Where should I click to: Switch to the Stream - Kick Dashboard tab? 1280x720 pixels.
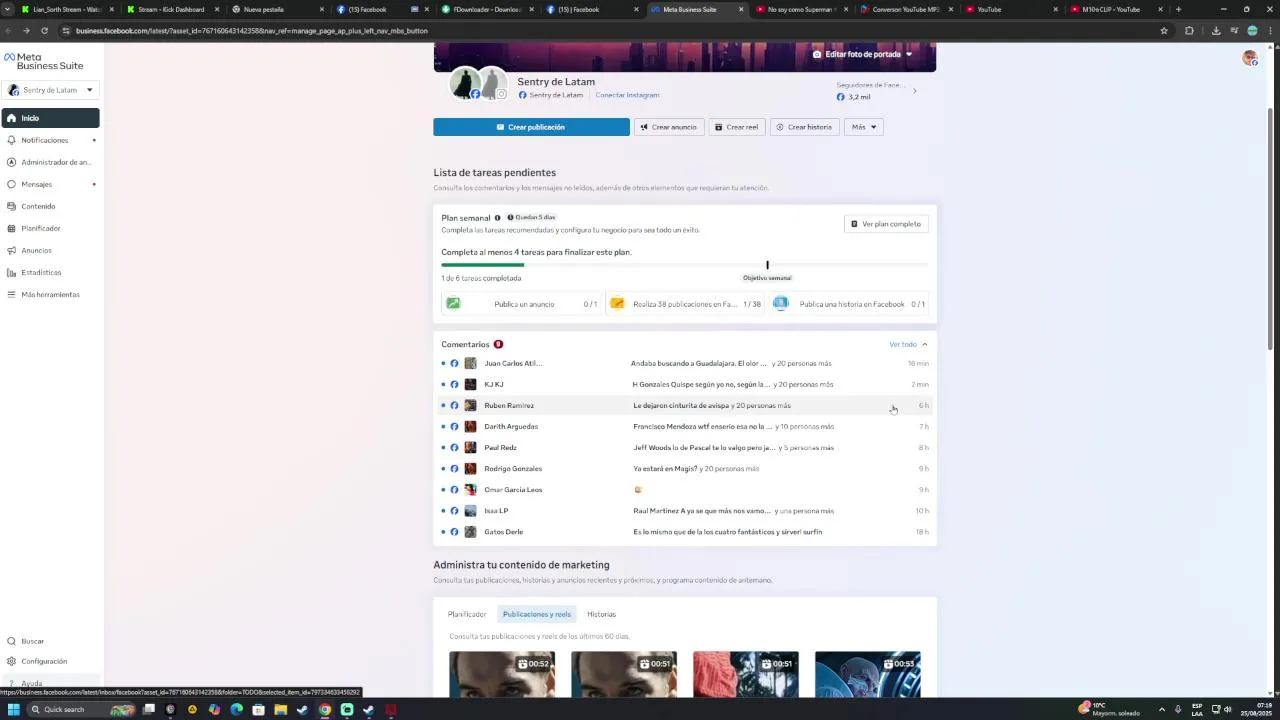coord(171,9)
